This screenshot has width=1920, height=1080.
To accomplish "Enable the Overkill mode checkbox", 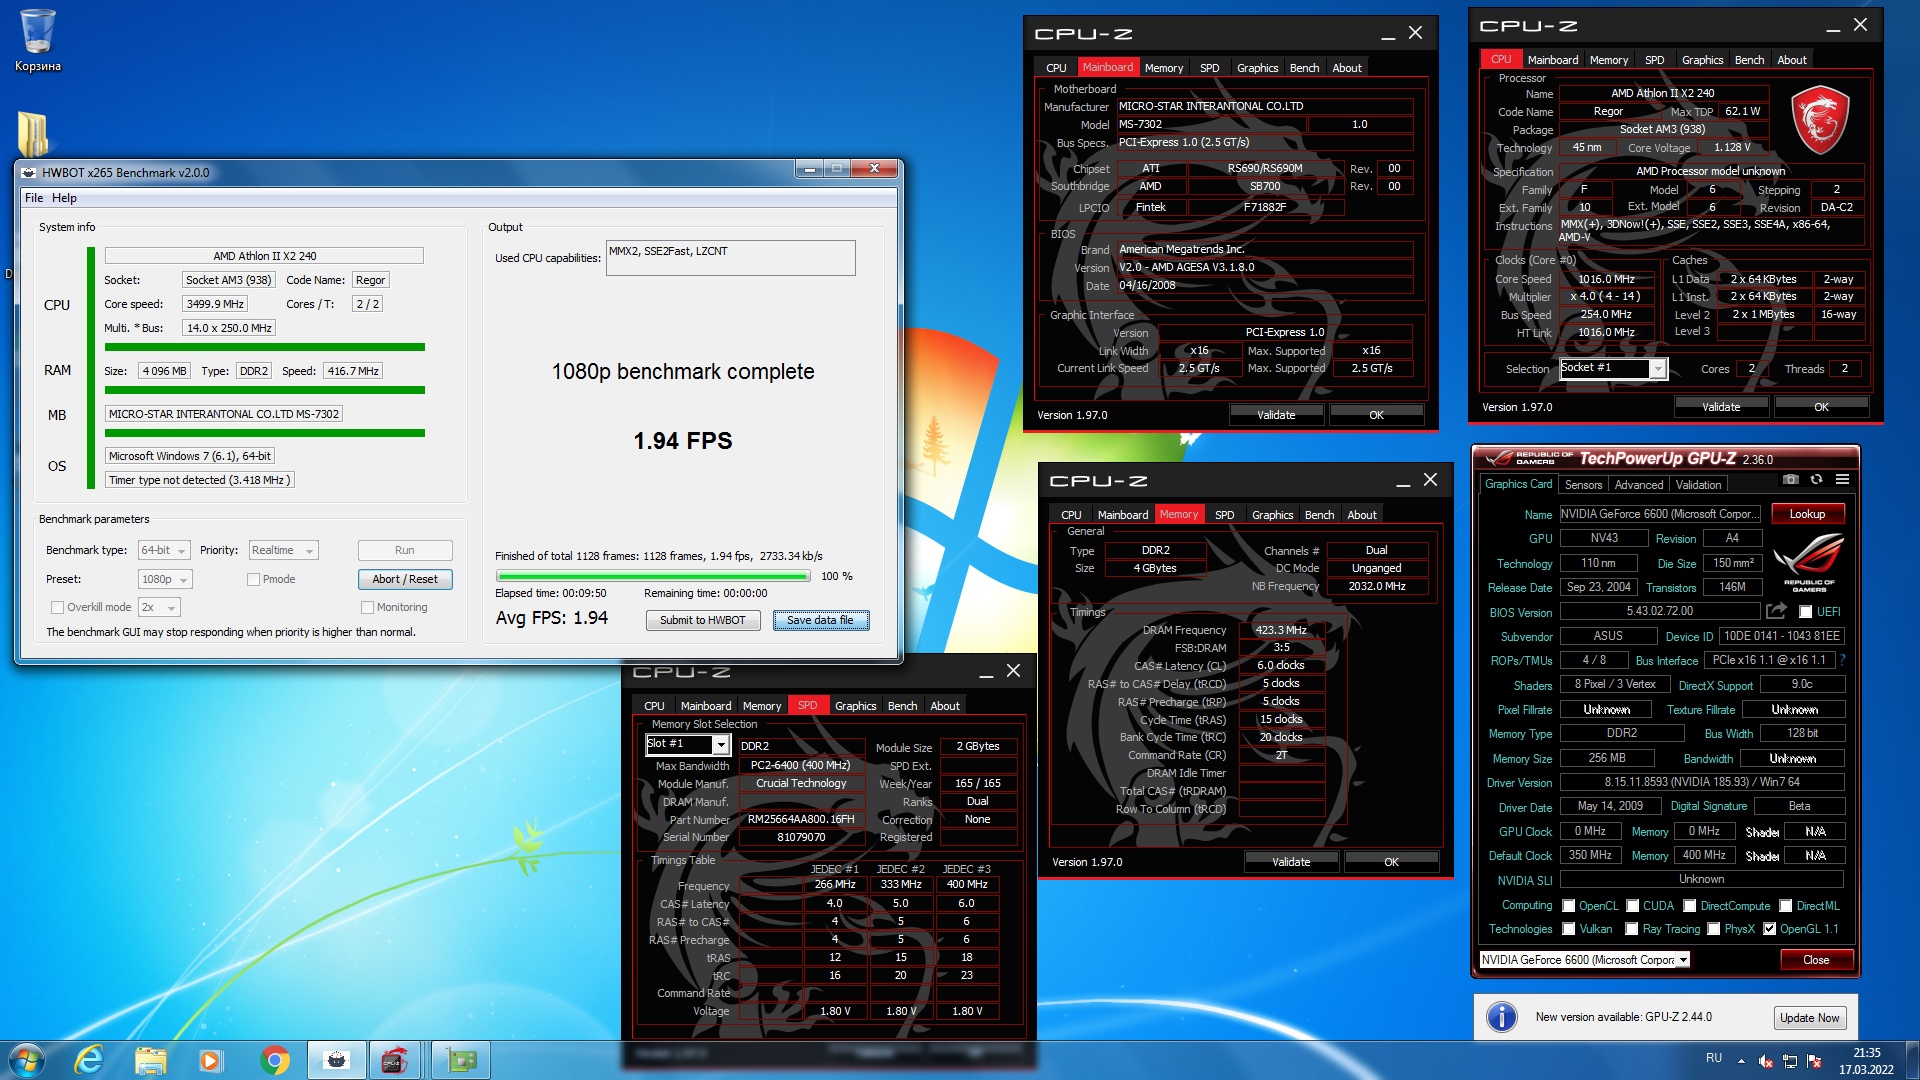I will click(x=57, y=607).
